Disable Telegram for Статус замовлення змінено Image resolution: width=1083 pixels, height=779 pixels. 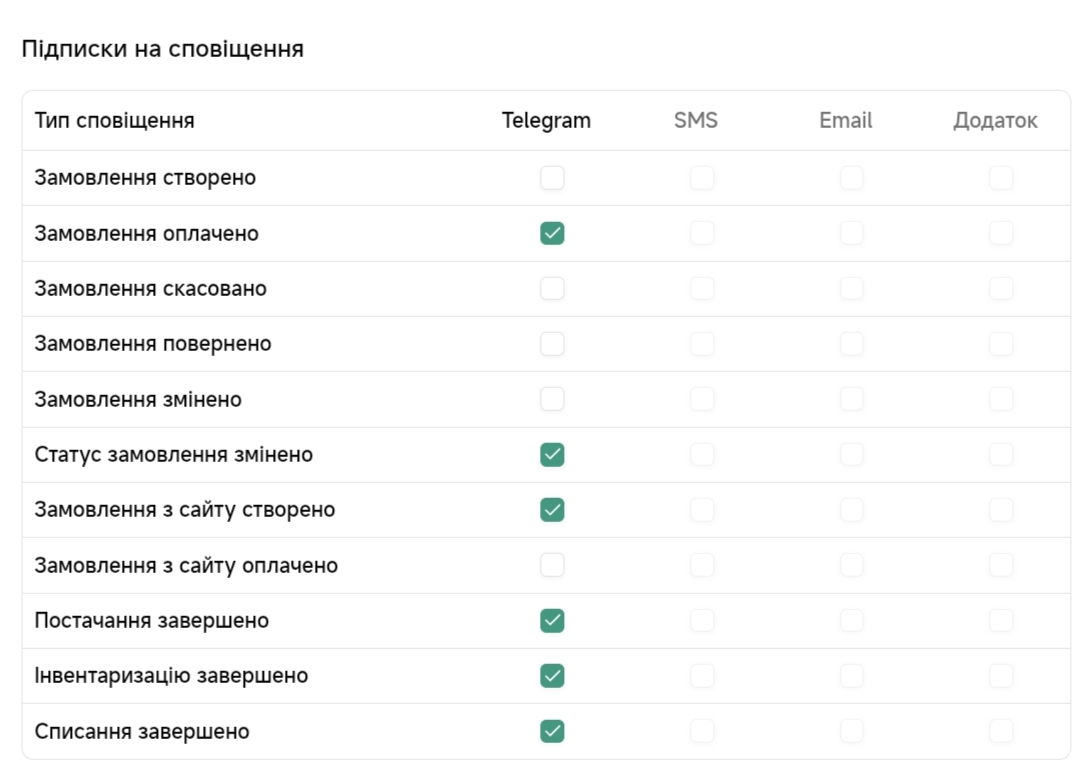click(x=552, y=455)
